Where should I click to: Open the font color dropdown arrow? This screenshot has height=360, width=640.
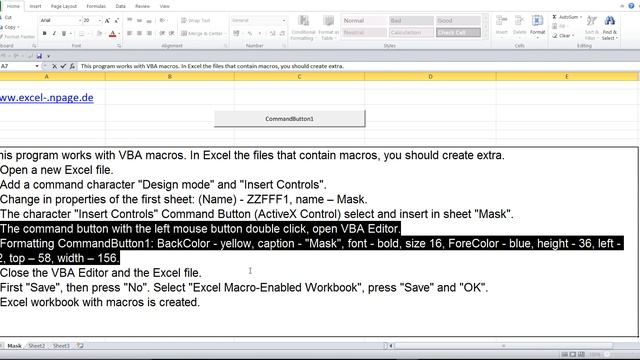[119, 34]
